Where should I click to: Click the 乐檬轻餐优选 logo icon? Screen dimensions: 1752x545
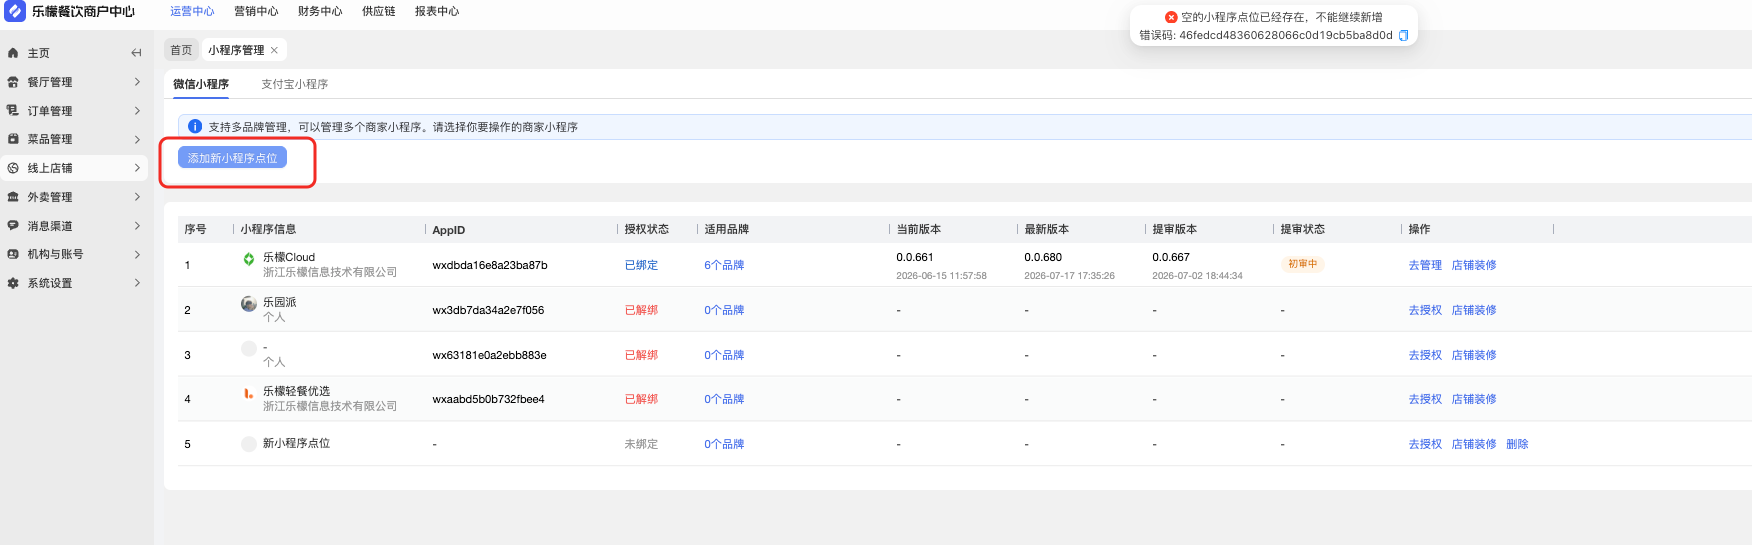(x=249, y=393)
